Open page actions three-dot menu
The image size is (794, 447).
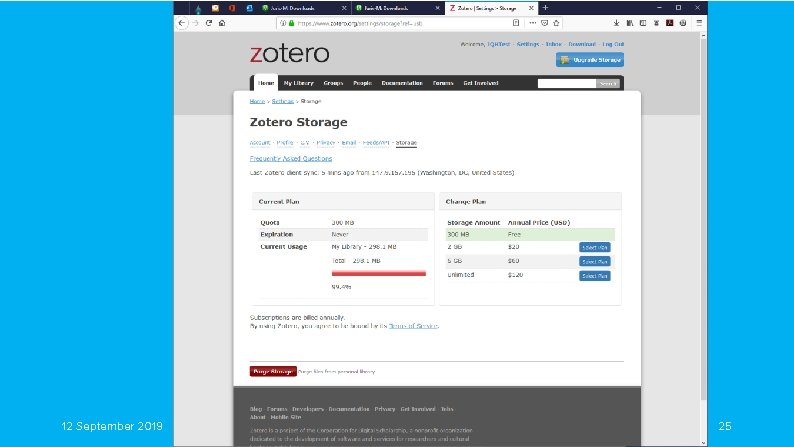(x=532, y=23)
